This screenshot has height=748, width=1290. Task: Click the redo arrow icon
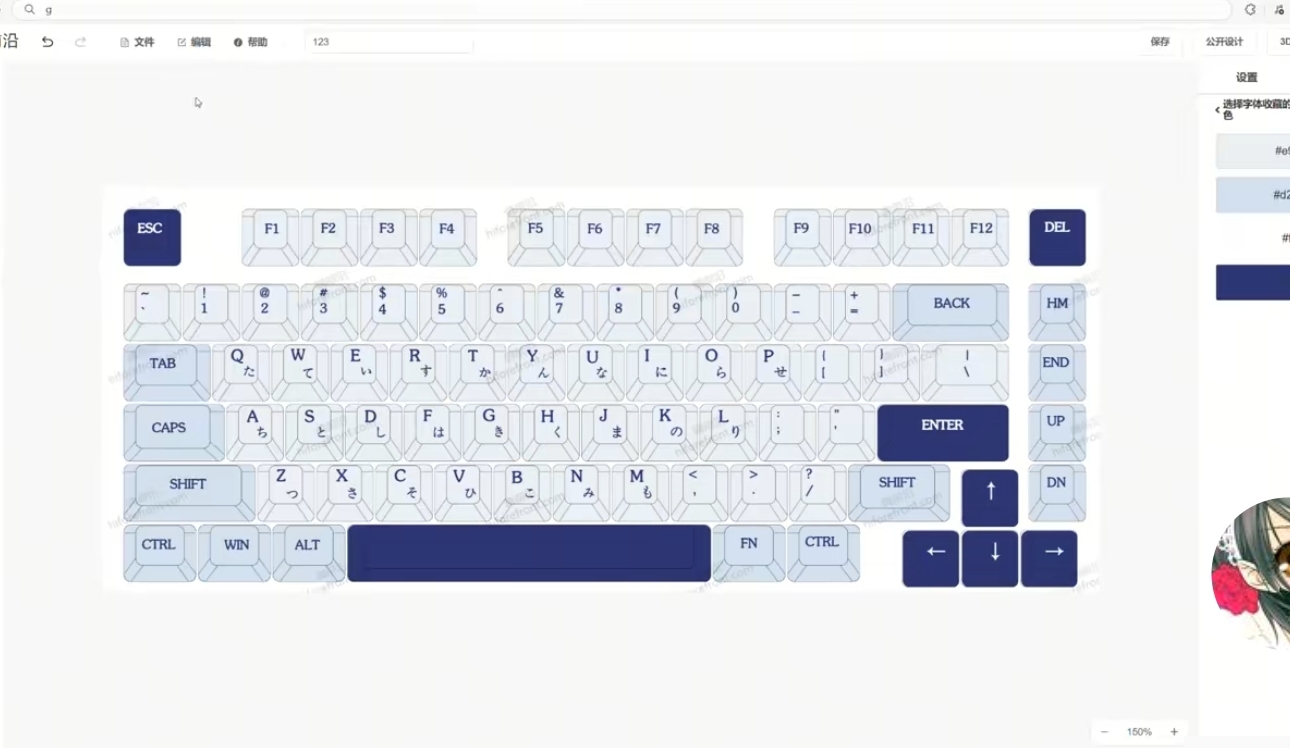click(80, 42)
